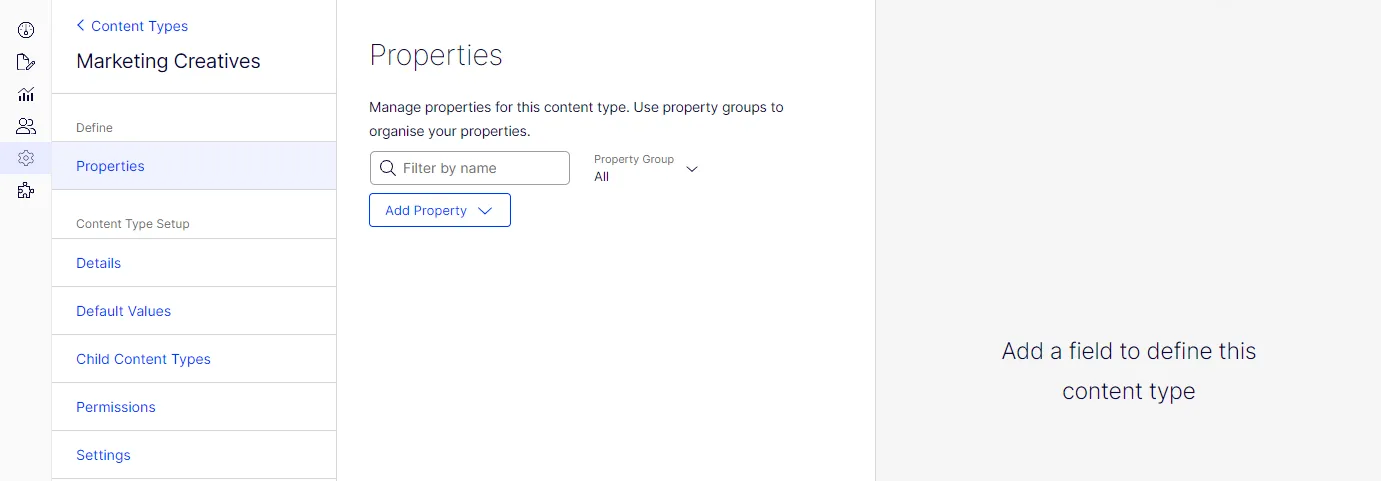Viewport: 1381px width, 481px height.
Task: Click the Marketing Creatives title
Action: (x=168, y=61)
